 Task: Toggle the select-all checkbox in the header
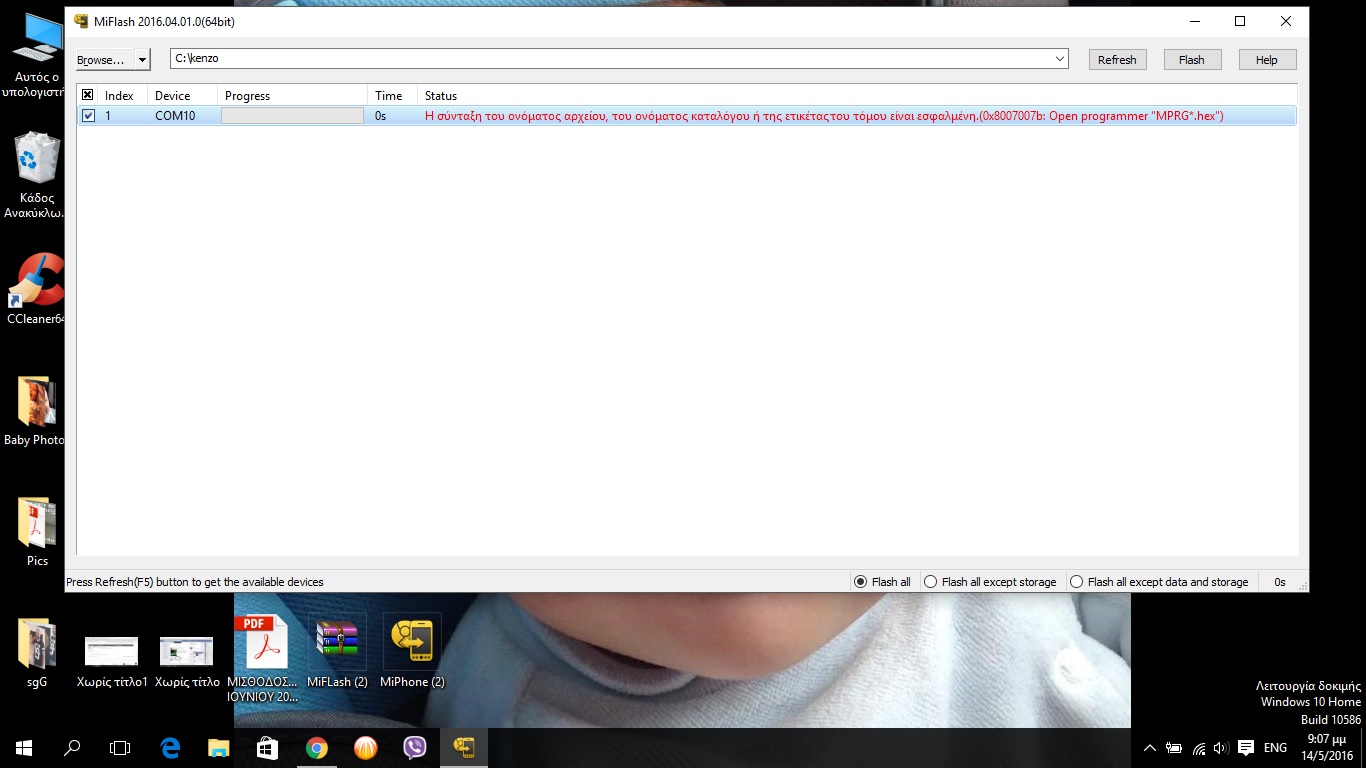(88, 96)
